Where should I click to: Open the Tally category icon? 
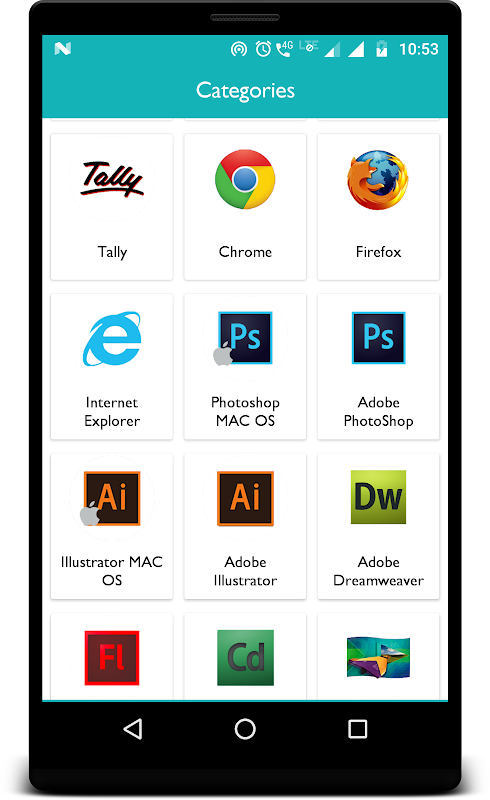click(x=112, y=179)
